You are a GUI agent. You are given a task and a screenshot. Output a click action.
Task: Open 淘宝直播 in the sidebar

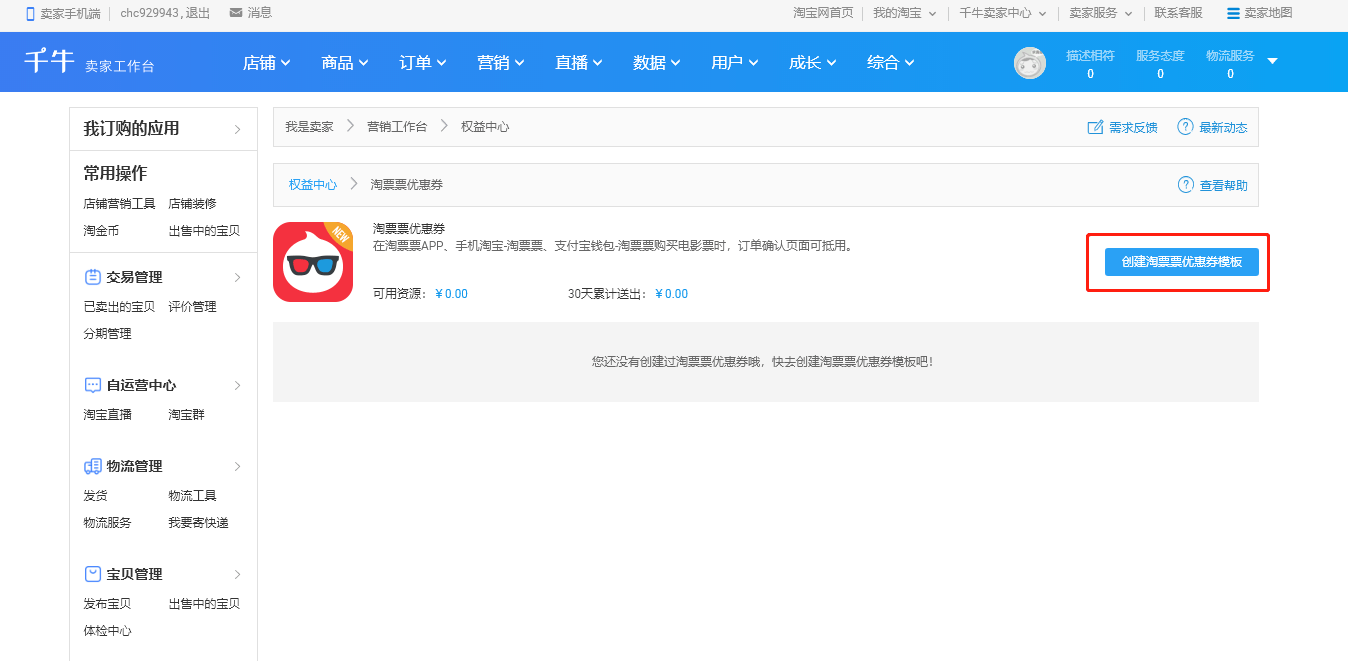click(107, 415)
